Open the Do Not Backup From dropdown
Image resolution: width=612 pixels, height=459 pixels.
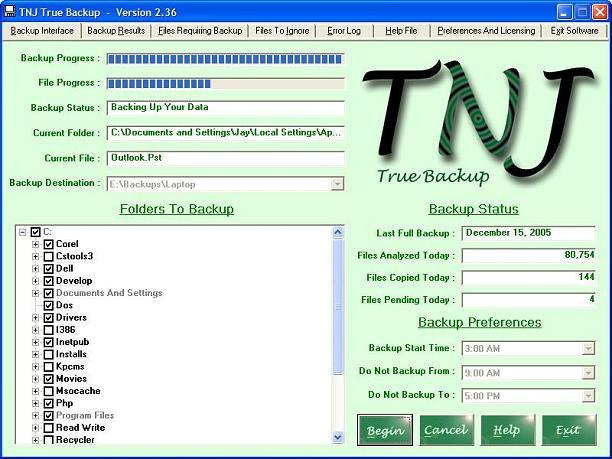(588, 373)
